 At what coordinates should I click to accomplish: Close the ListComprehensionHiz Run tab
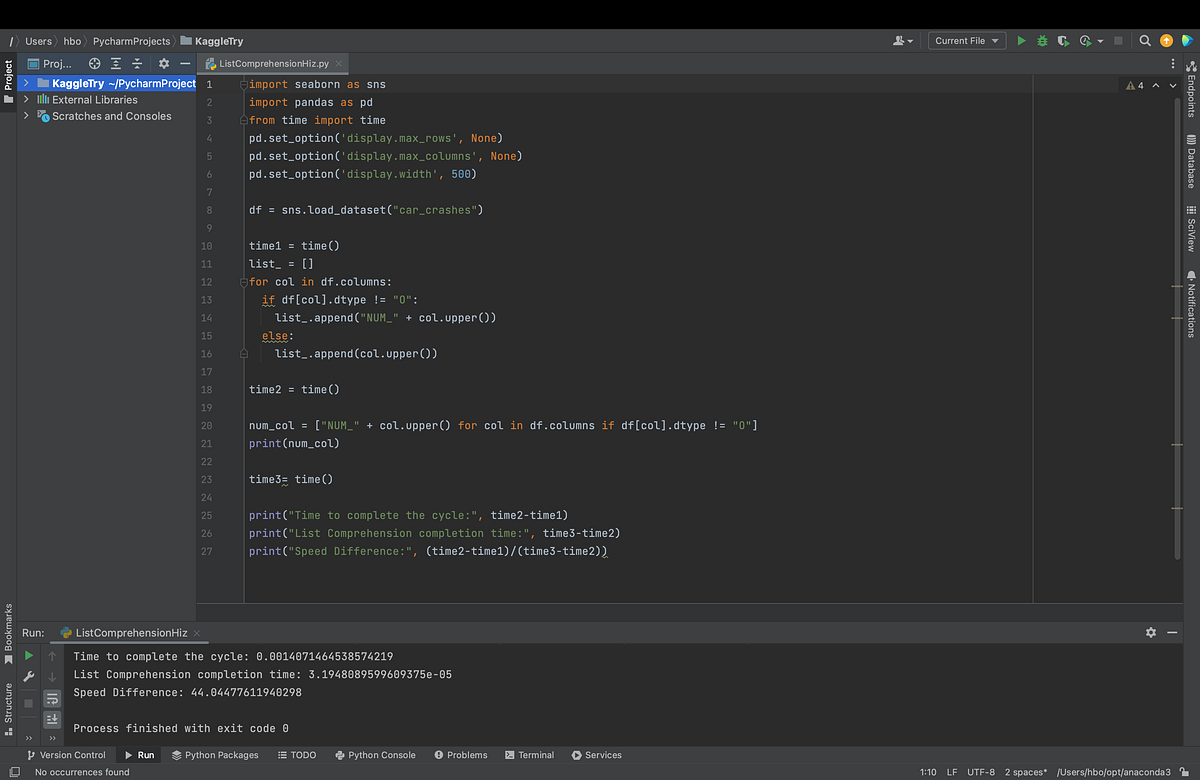tap(197, 633)
